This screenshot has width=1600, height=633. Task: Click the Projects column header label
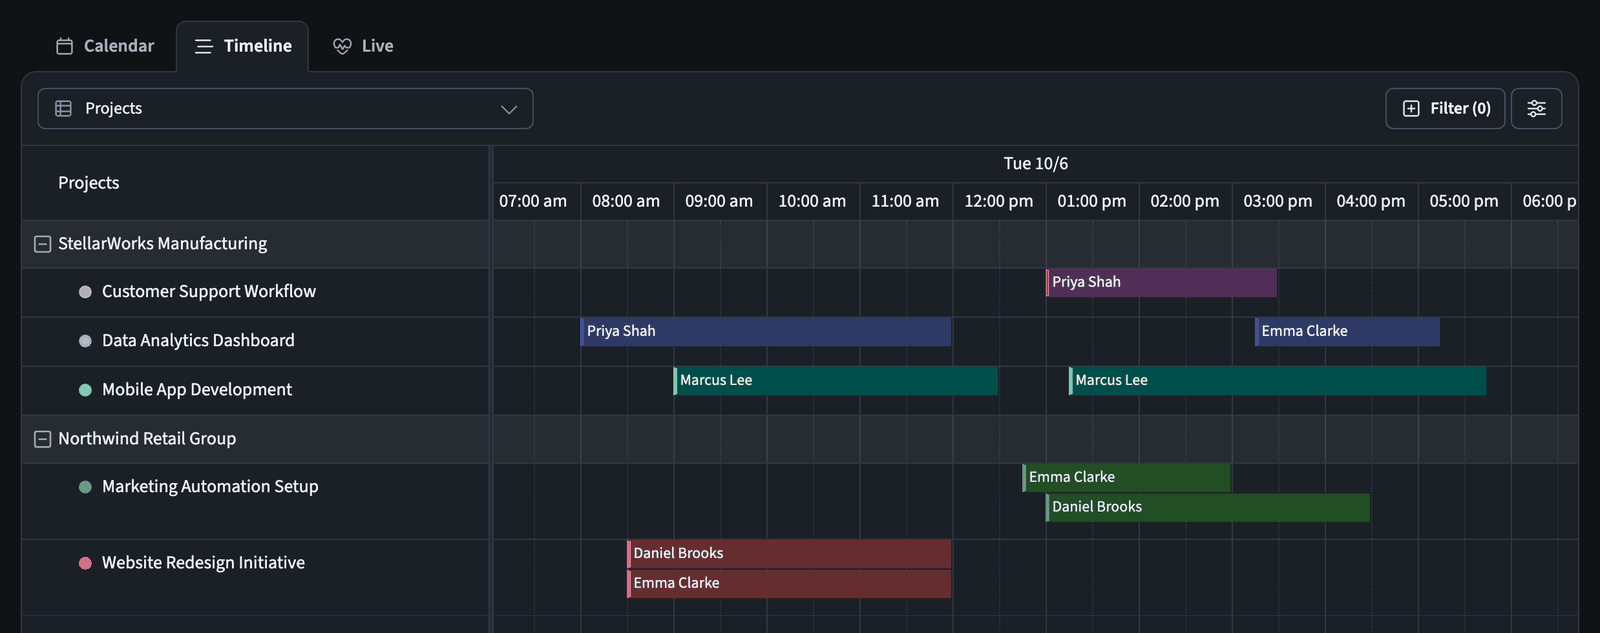click(89, 183)
